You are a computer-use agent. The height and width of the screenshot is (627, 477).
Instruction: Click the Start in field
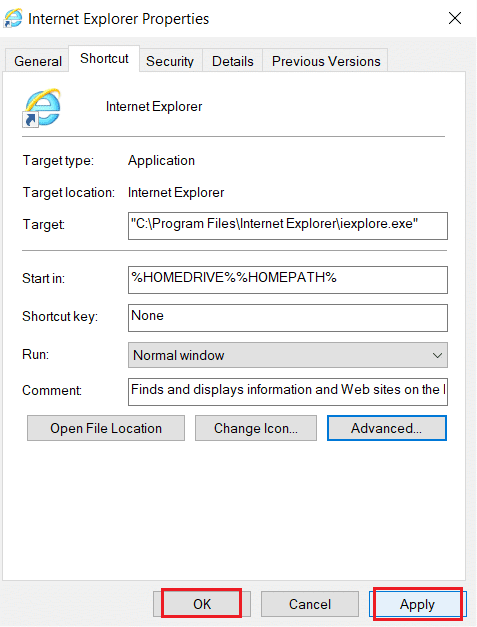coord(287,280)
